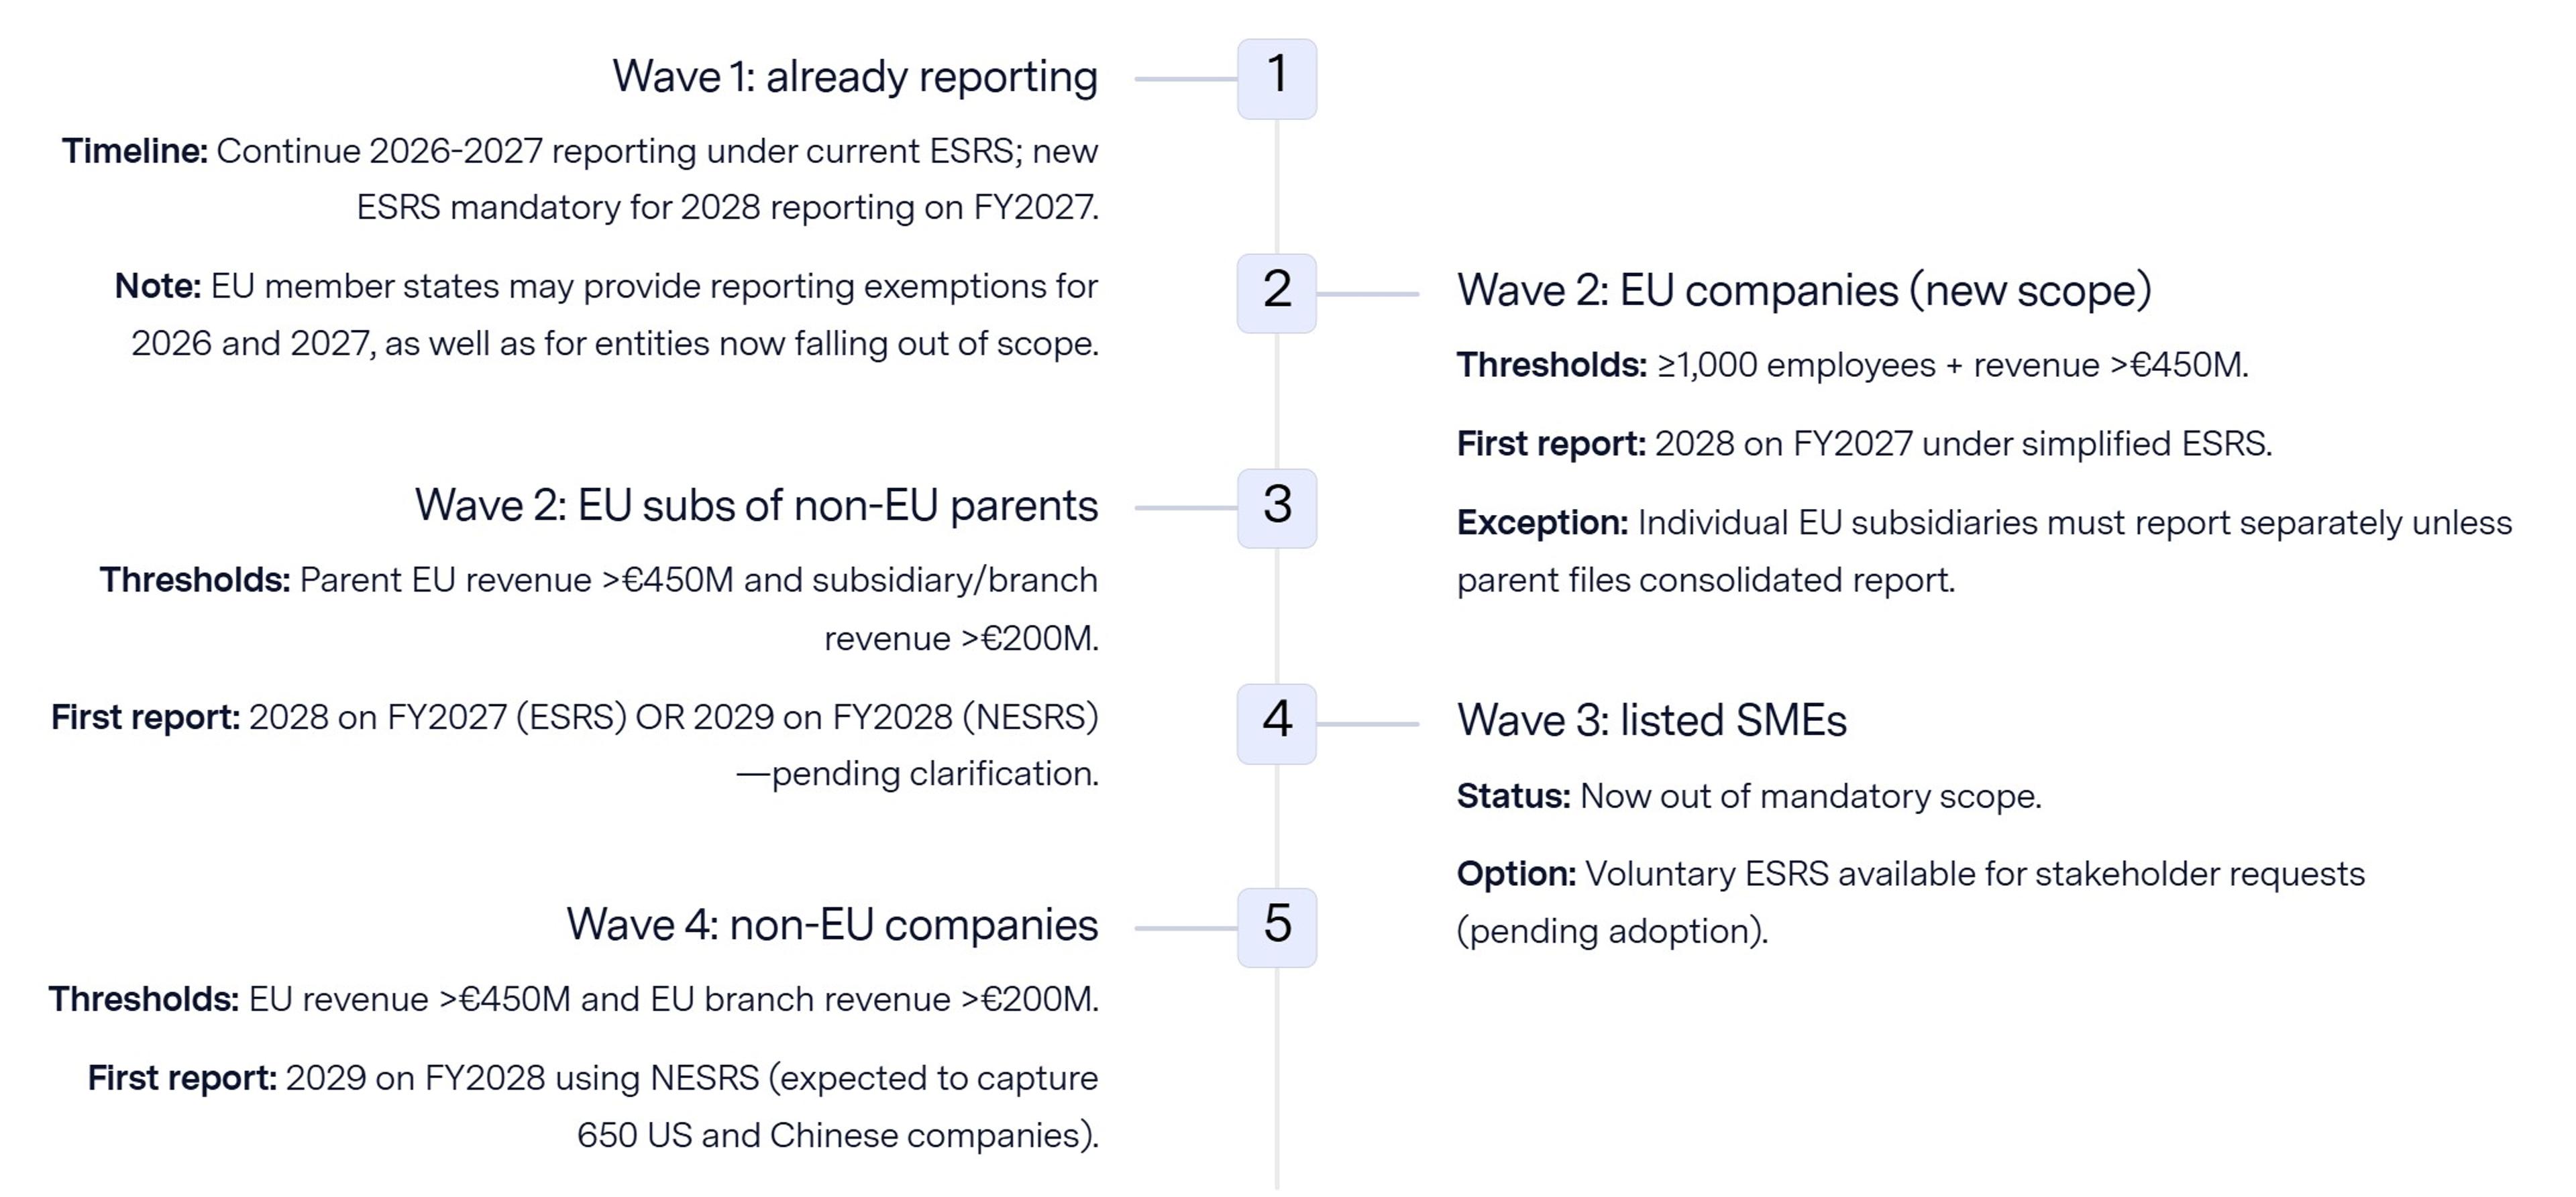Click timeline marker number 5
This screenshot has width=2576, height=1197.
[1277, 927]
